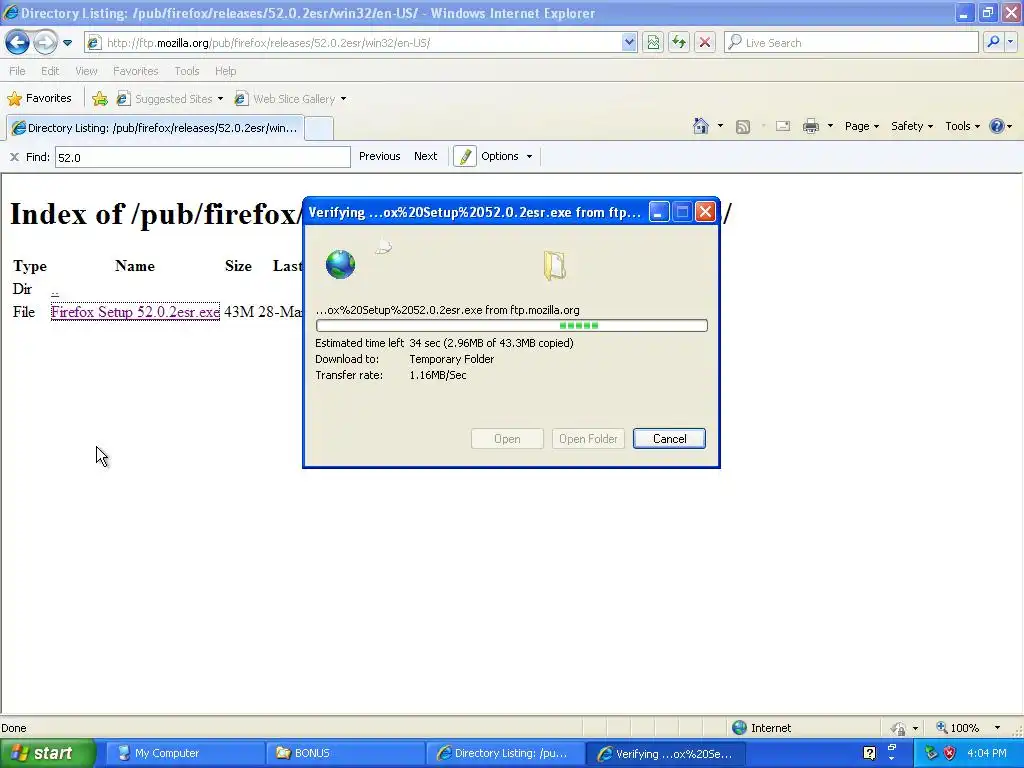Click the Live Search box

(852, 43)
